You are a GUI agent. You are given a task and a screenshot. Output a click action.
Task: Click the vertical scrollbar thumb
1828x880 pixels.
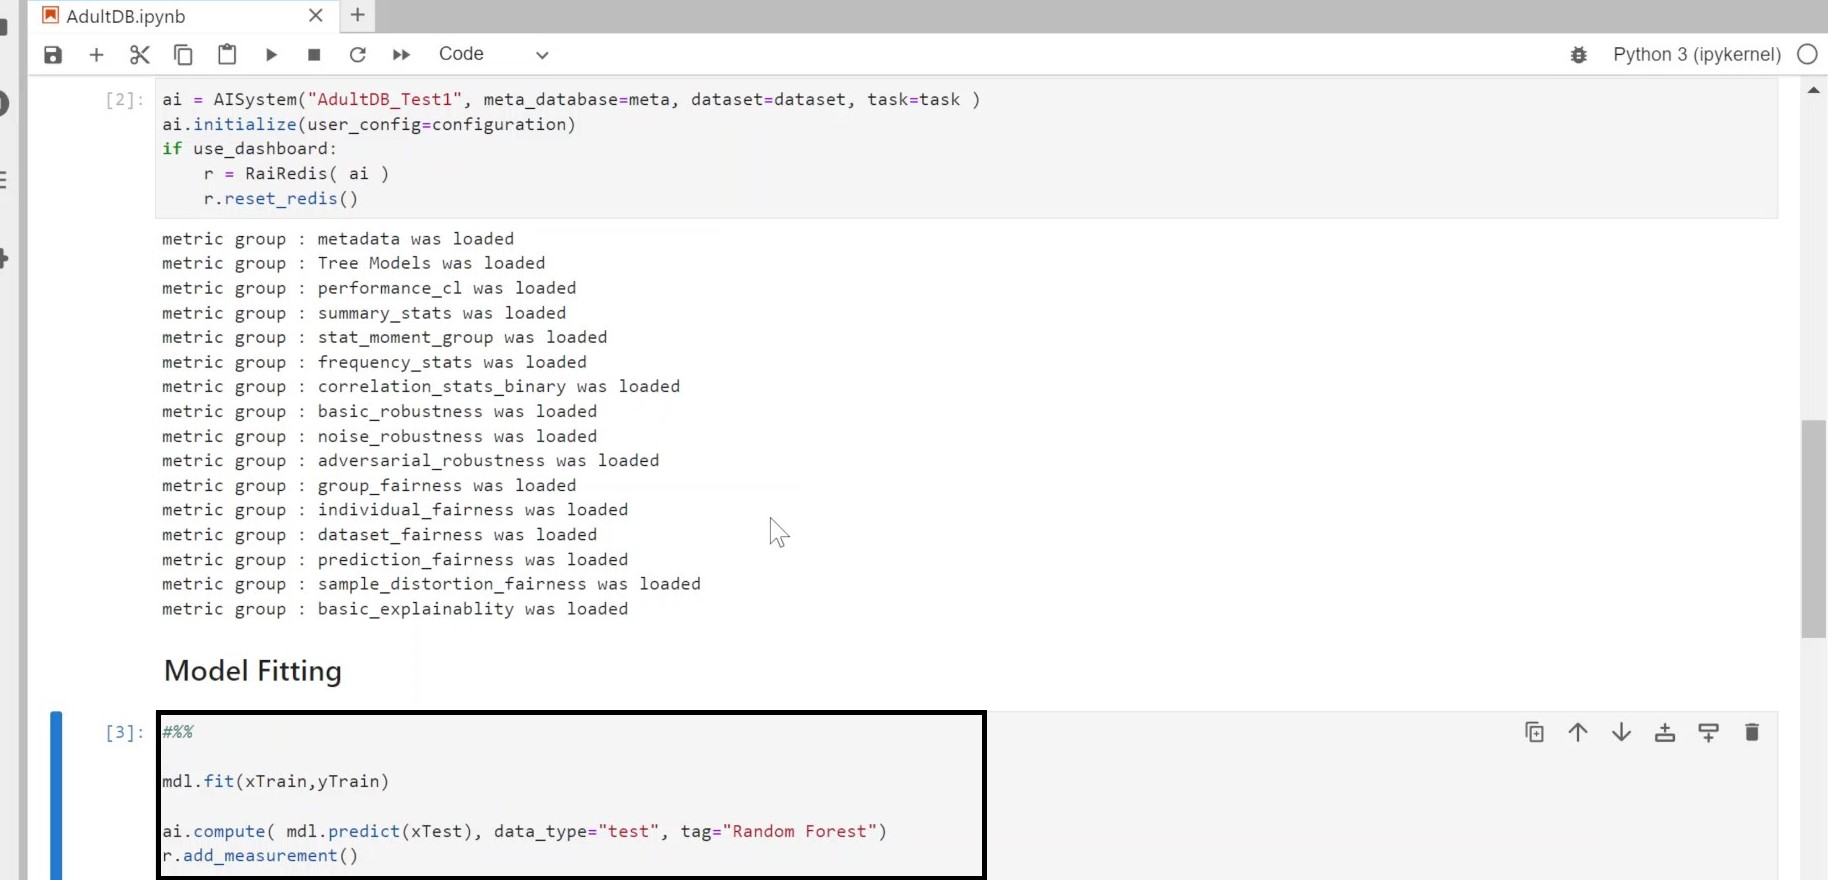[1813, 528]
